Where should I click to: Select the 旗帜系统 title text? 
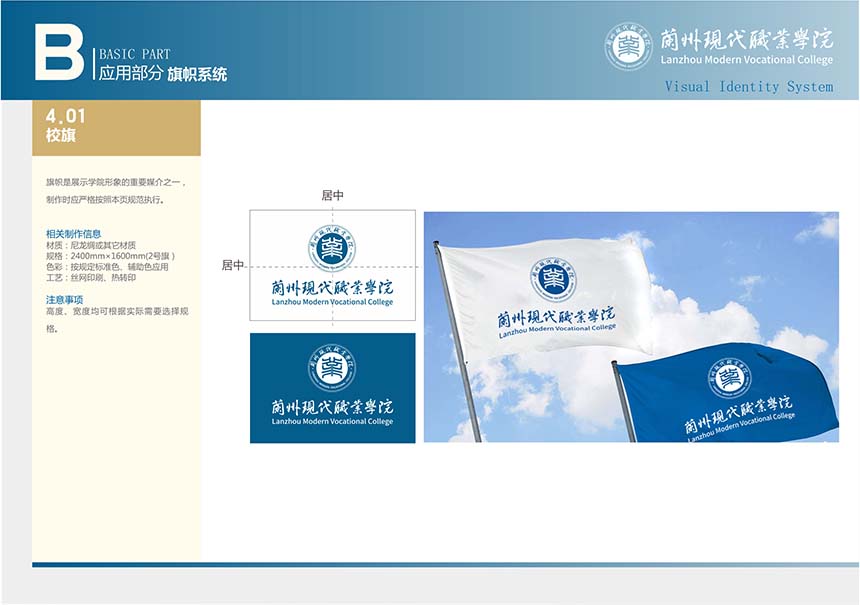(x=197, y=74)
